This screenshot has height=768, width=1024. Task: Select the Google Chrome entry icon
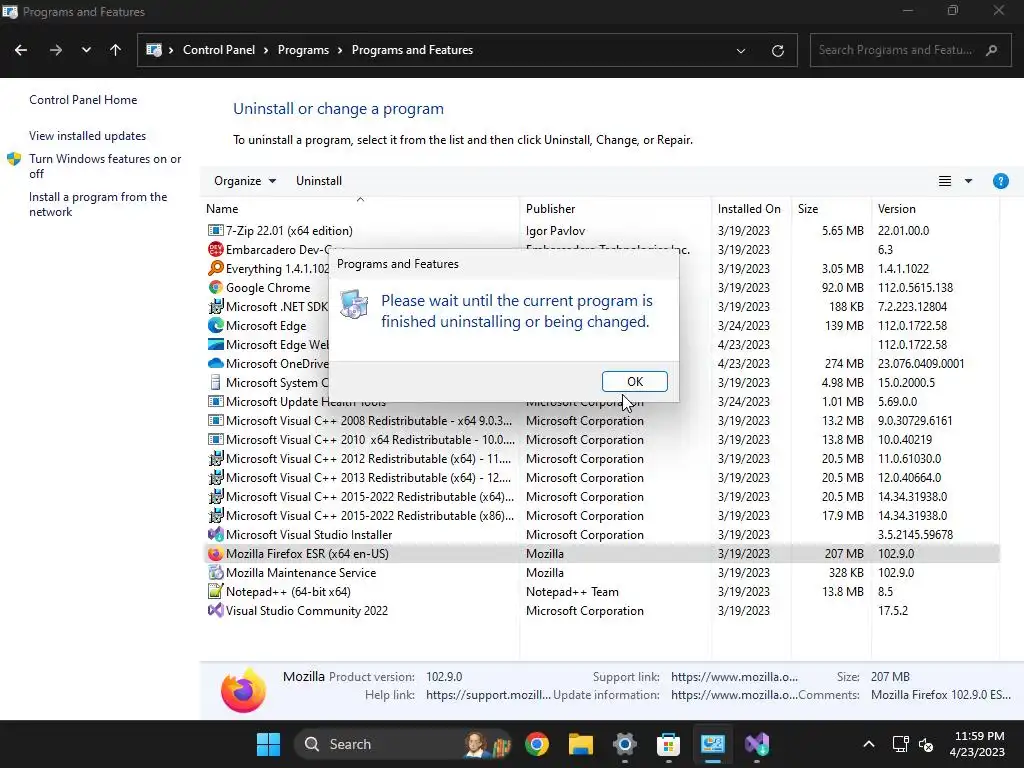(x=215, y=287)
